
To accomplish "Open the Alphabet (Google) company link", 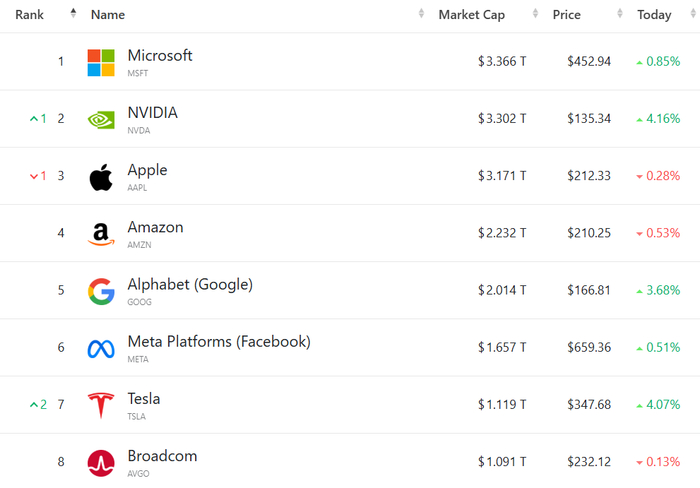I will [190, 285].
